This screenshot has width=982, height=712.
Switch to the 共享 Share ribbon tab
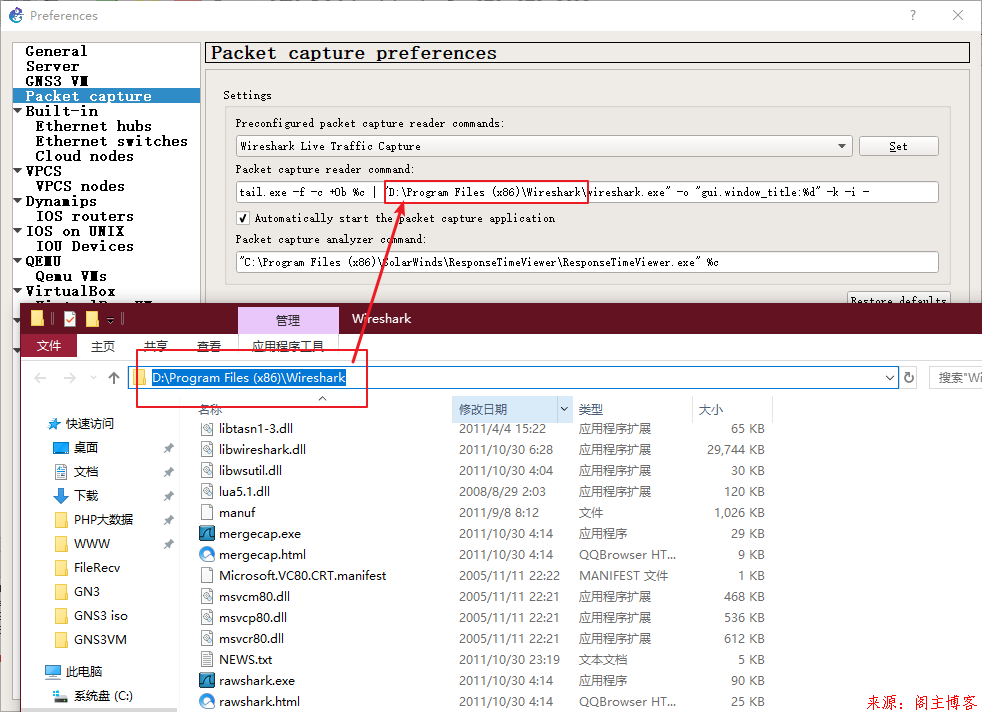pos(155,346)
